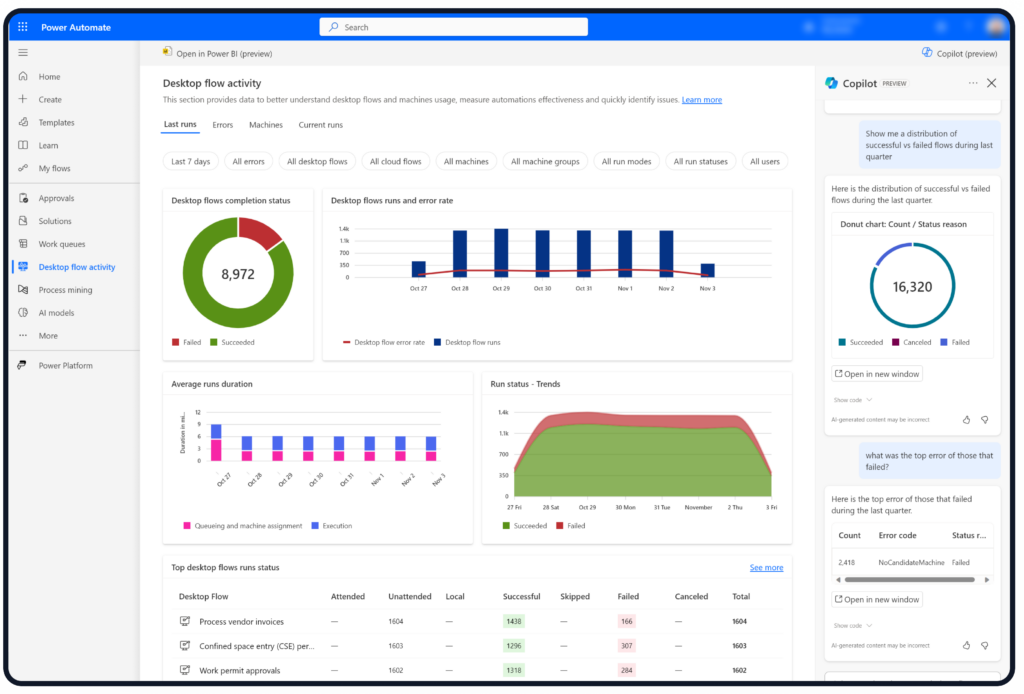Click successful count 1438 cell
The image size is (1024, 694).
click(513, 621)
